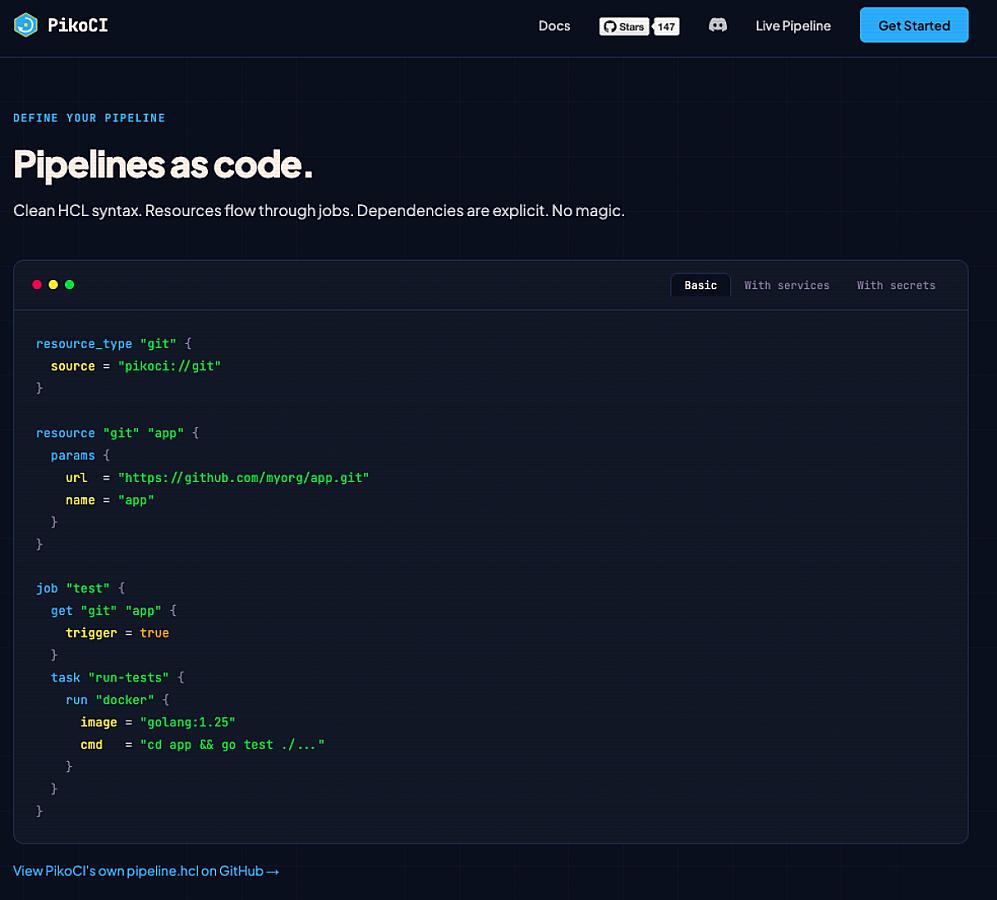The width and height of the screenshot is (997, 900).
Task: Click the image = "golang:1.25" line
Action: point(158,722)
